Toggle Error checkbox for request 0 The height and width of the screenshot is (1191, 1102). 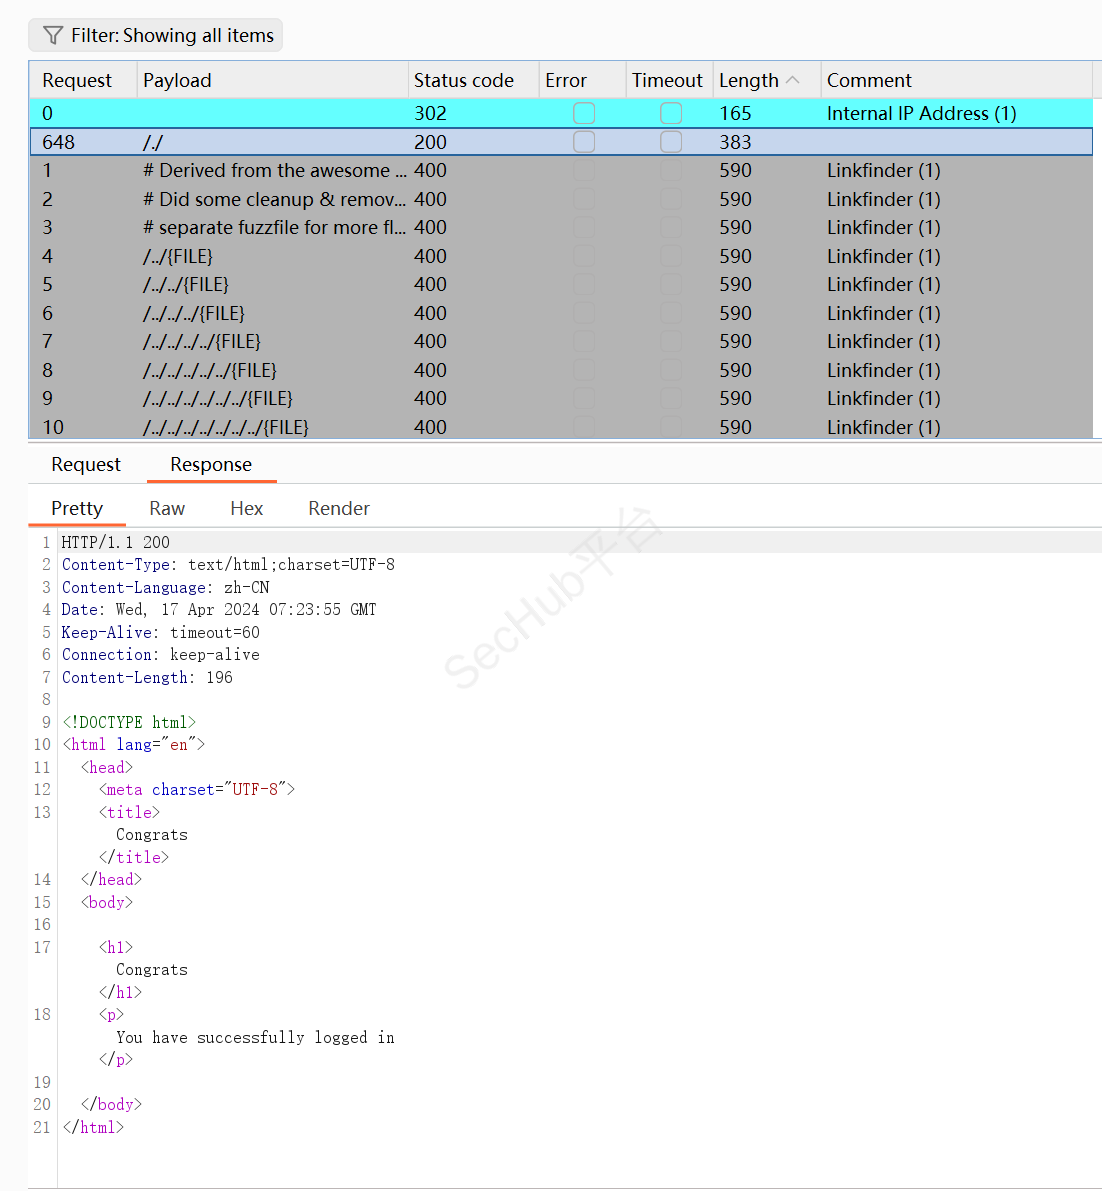[x=584, y=113]
